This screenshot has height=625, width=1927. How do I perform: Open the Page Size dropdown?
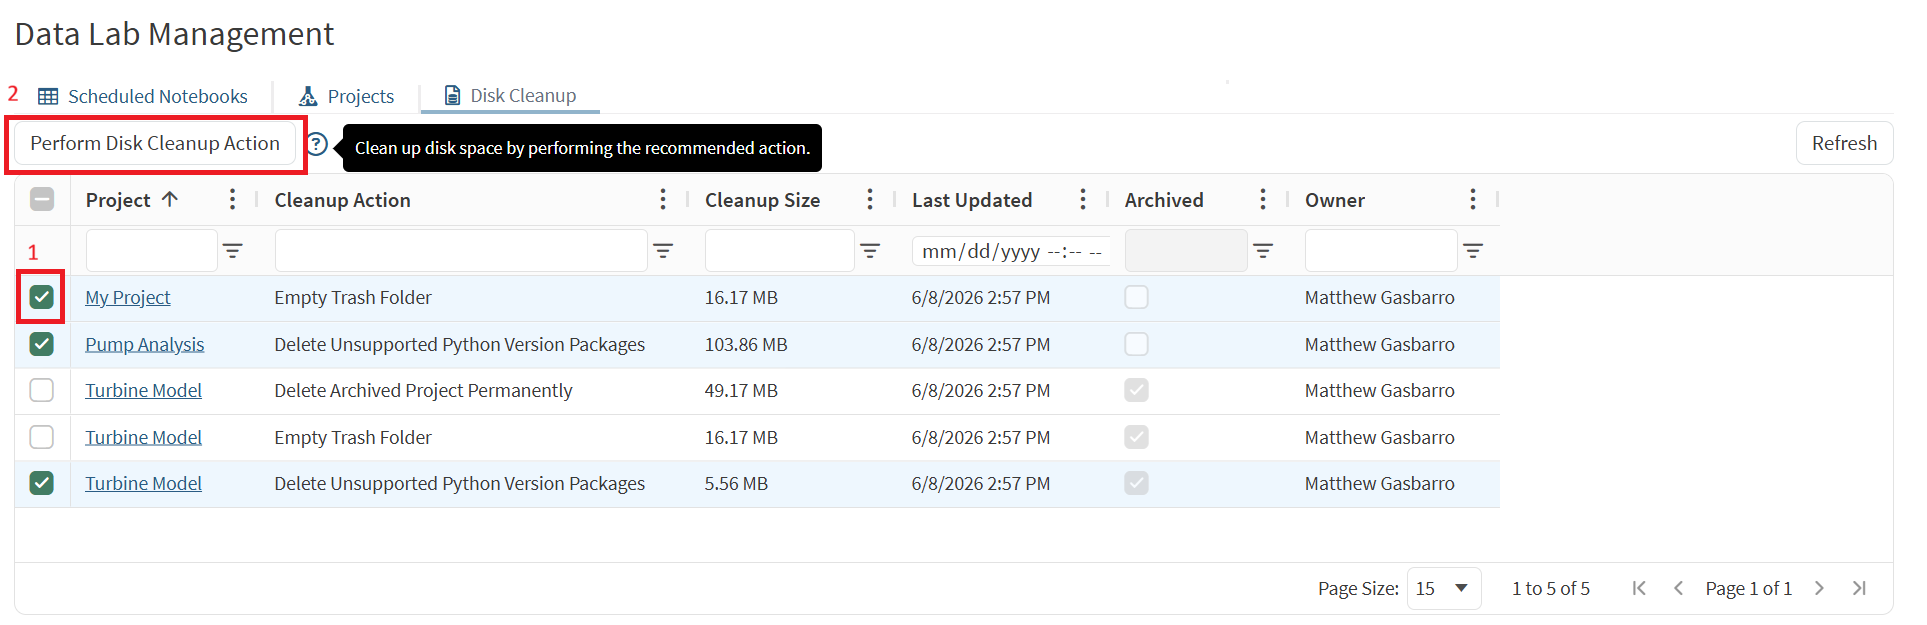[x=1443, y=588]
